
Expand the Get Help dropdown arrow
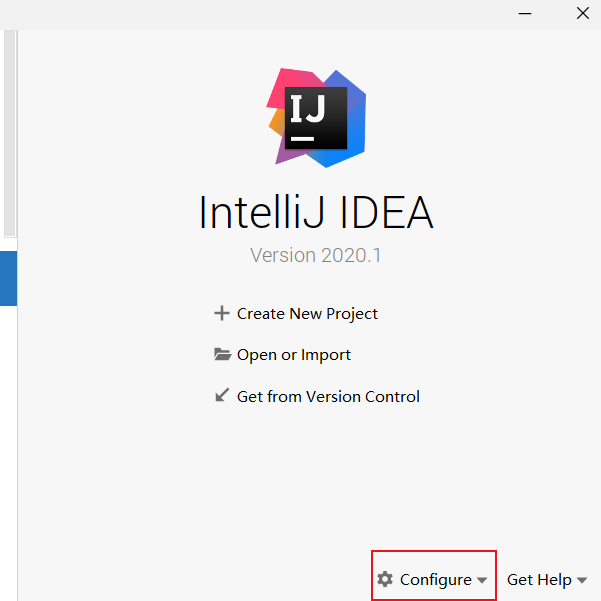pyautogui.click(x=582, y=580)
